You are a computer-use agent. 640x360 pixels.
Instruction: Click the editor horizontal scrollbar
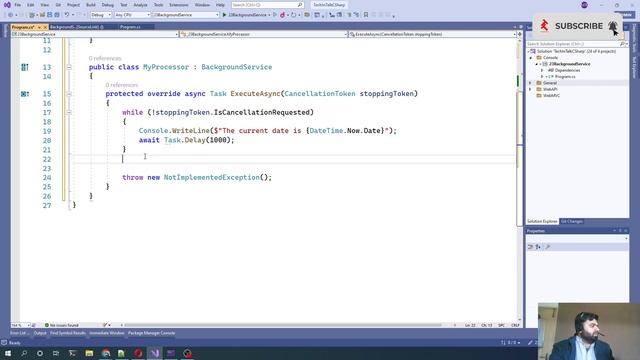click(x=282, y=325)
